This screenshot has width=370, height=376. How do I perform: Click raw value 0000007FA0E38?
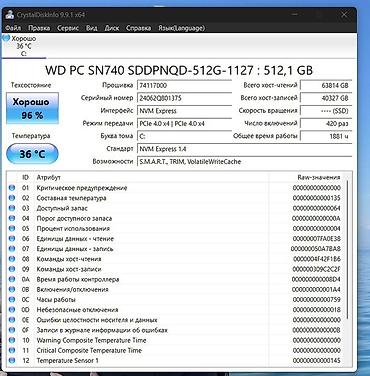pos(317,238)
